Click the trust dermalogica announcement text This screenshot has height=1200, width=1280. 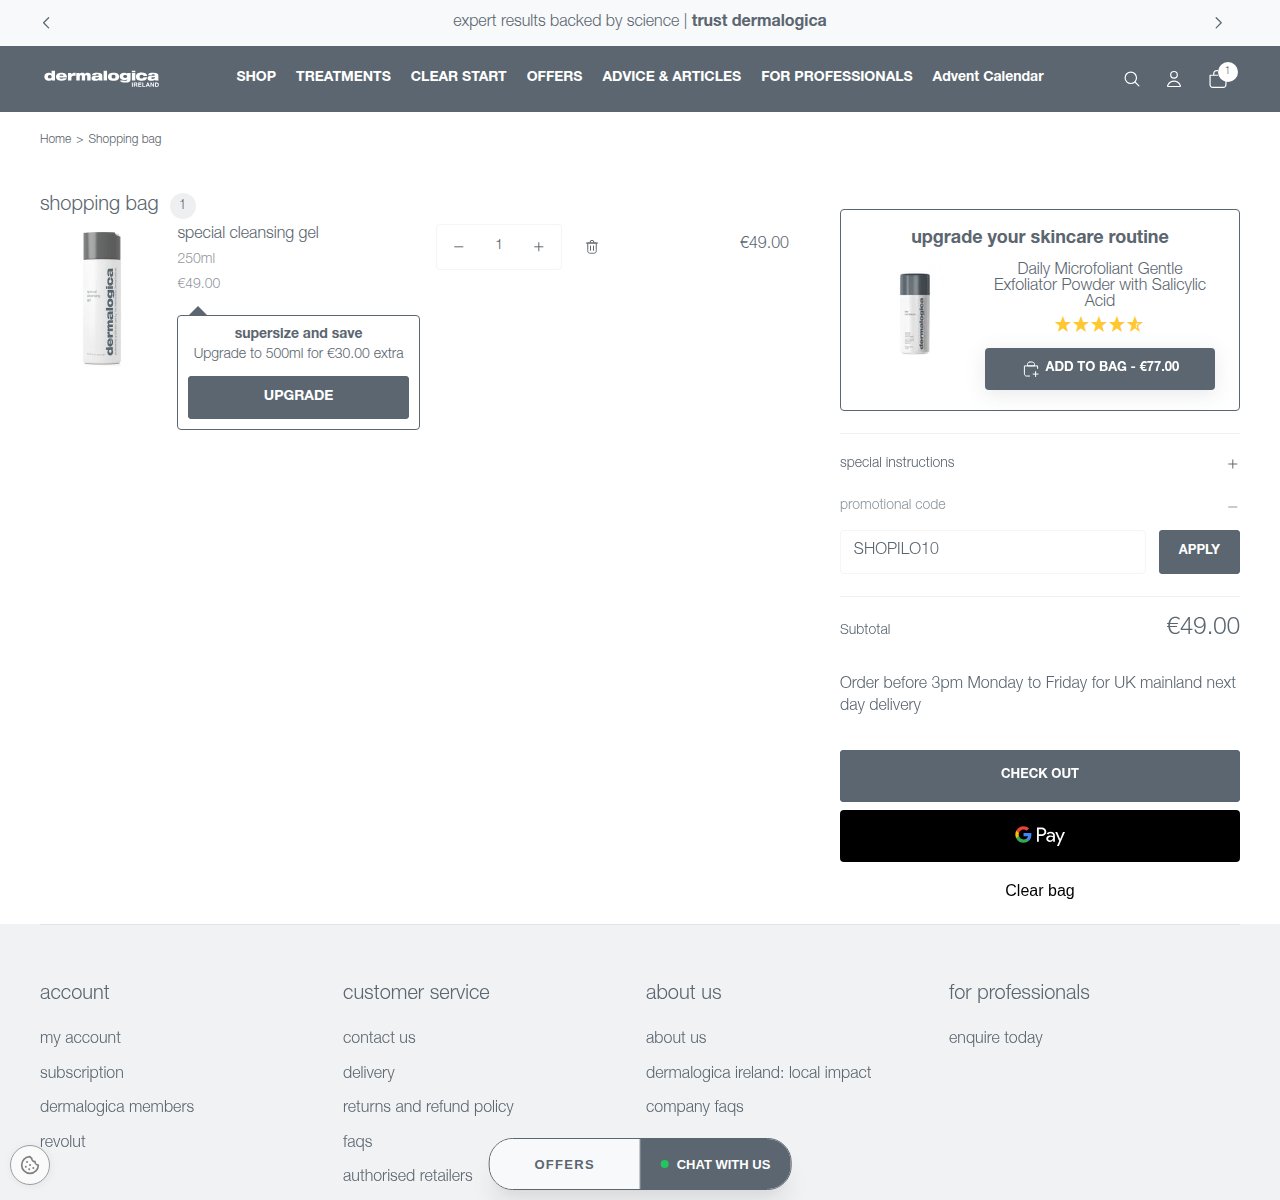[x=759, y=21]
